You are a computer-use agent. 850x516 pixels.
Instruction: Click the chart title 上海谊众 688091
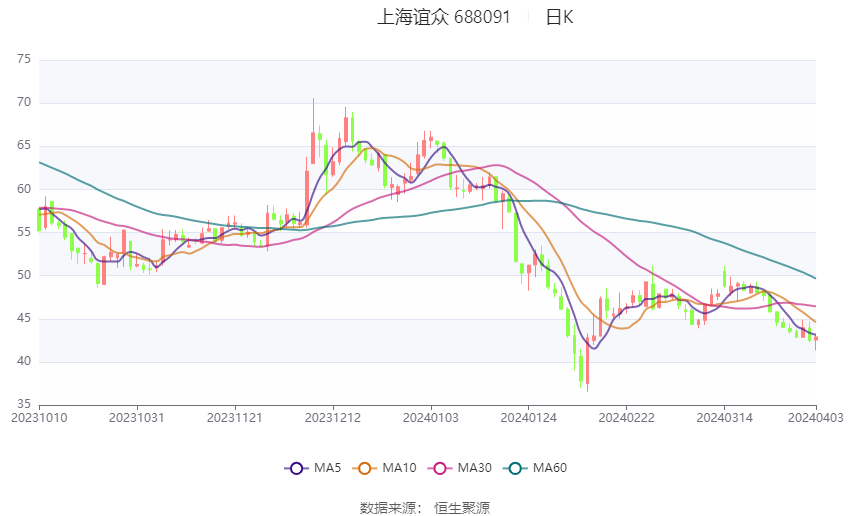pos(443,17)
